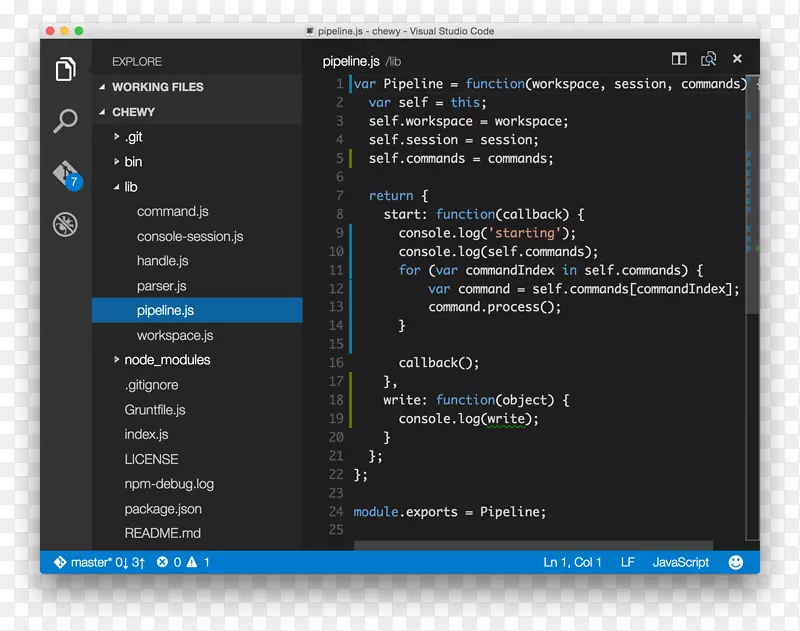Open the Search view
This screenshot has width=800, height=631.
(65, 120)
